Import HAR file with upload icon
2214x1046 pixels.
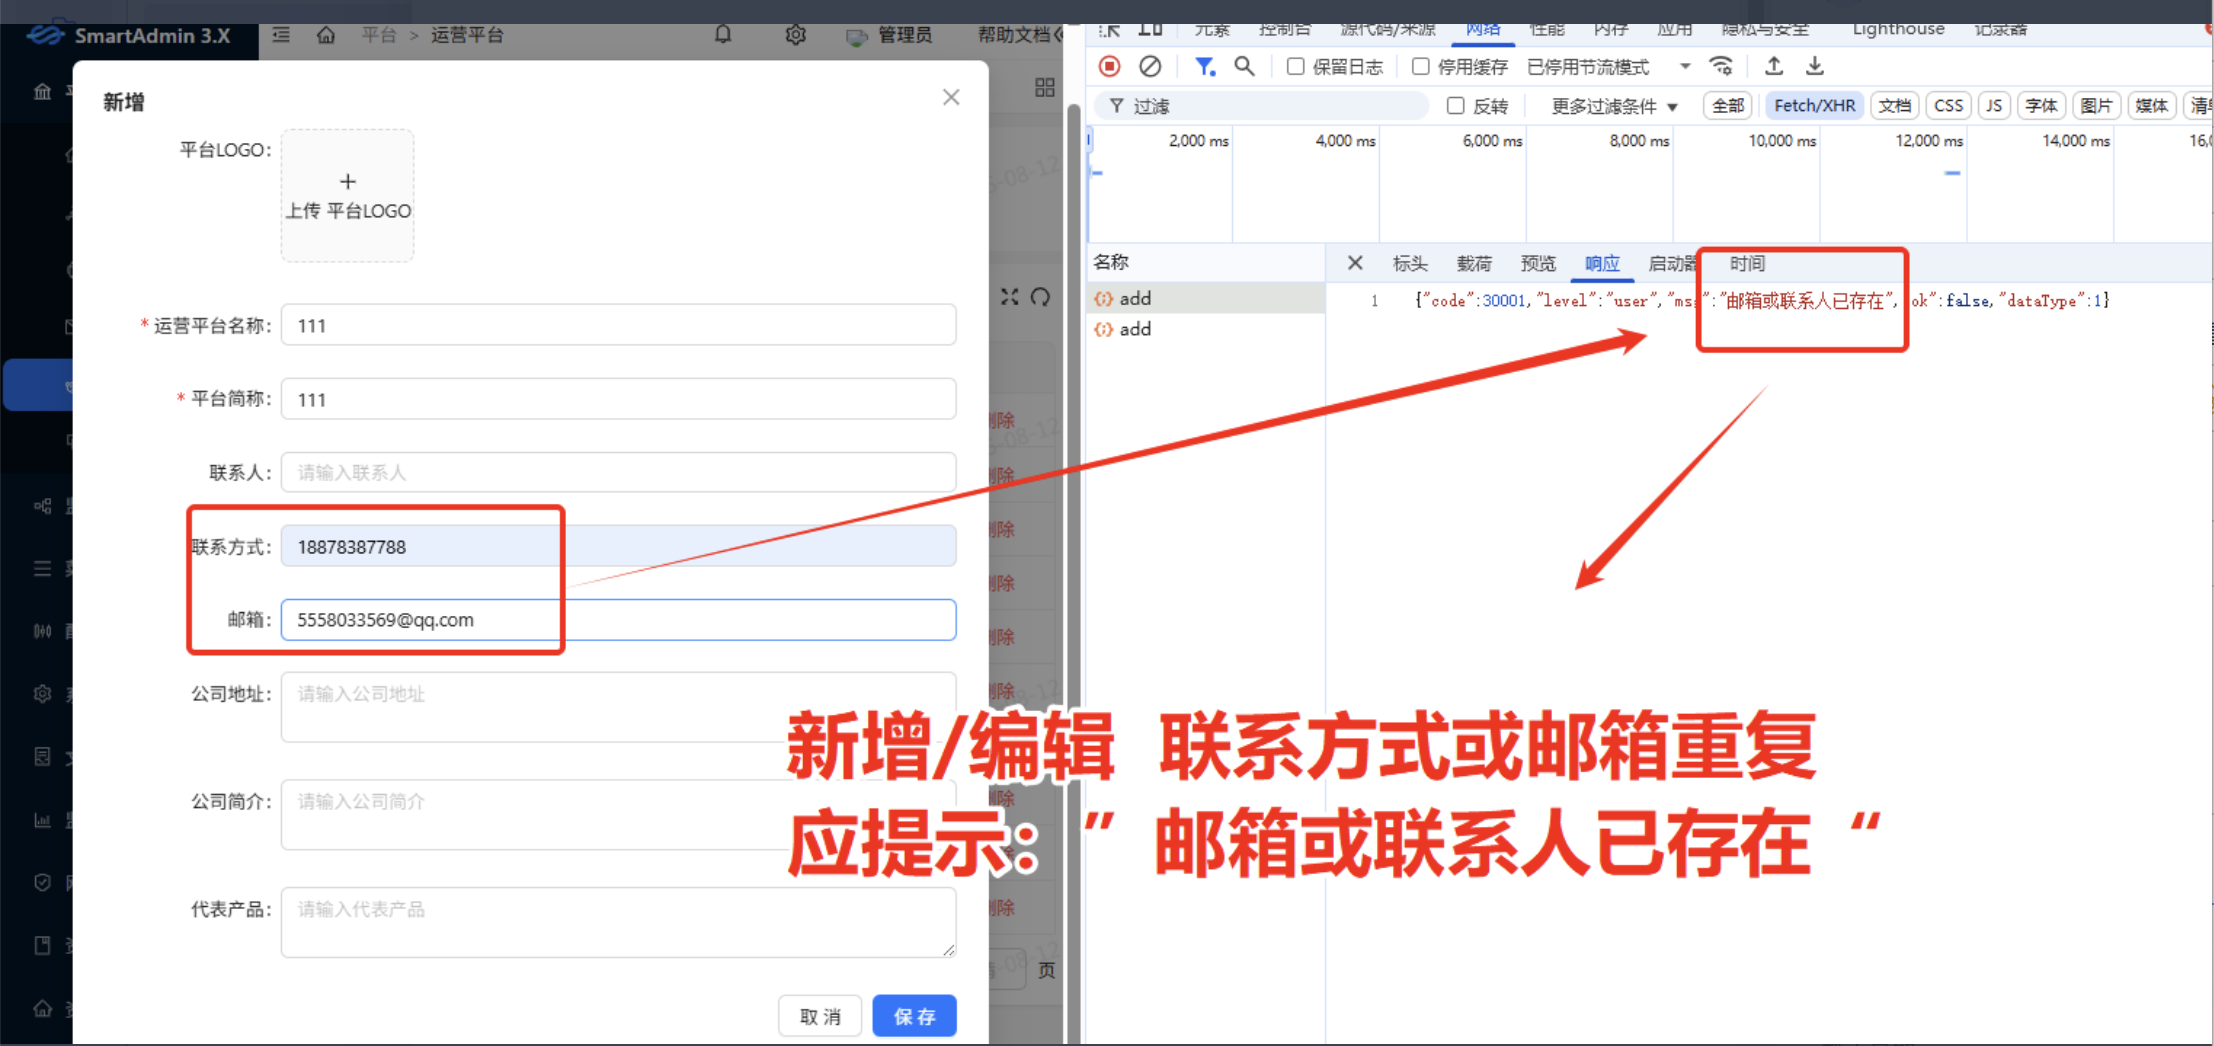1773,66
